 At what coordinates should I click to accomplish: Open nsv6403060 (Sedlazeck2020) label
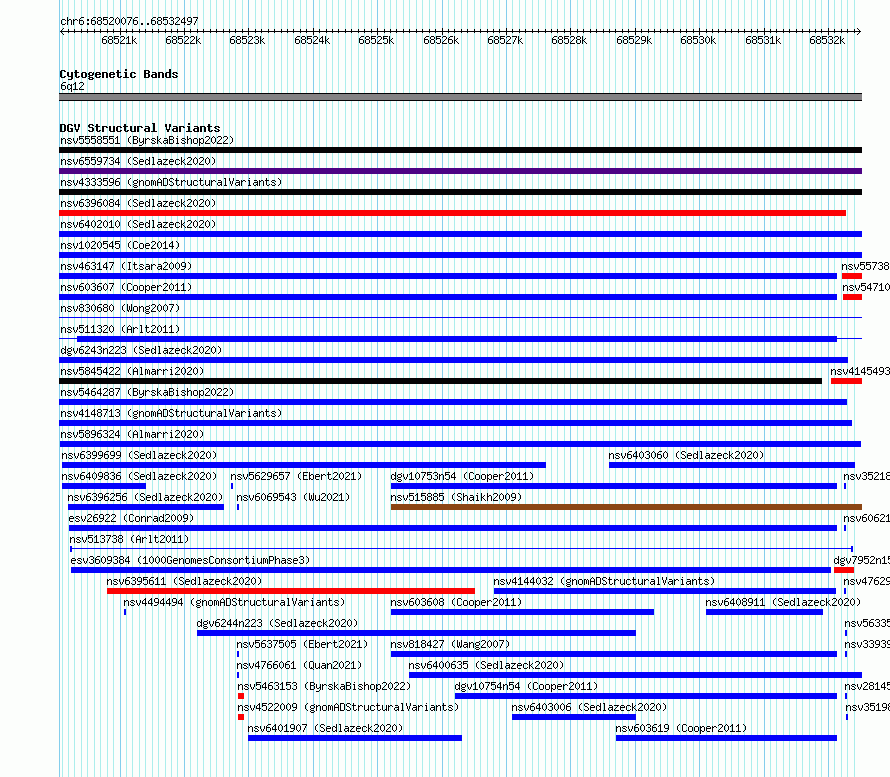pyautogui.click(x=686, y=455)
